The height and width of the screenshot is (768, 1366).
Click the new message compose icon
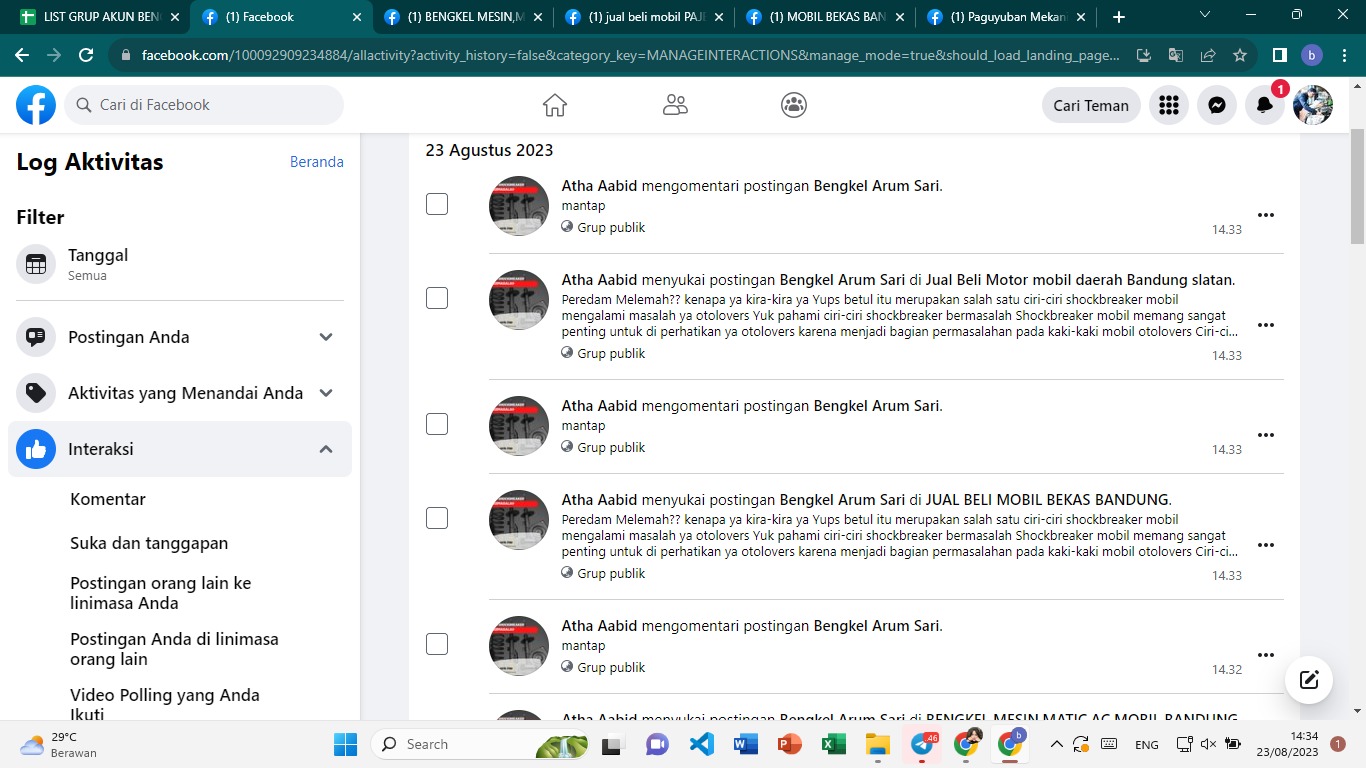pos(1309,680)
